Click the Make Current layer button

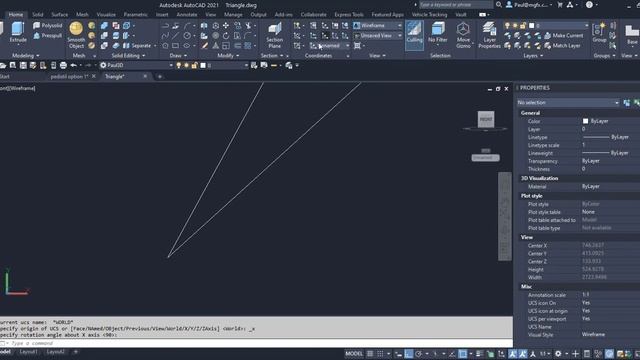point(563,36)
